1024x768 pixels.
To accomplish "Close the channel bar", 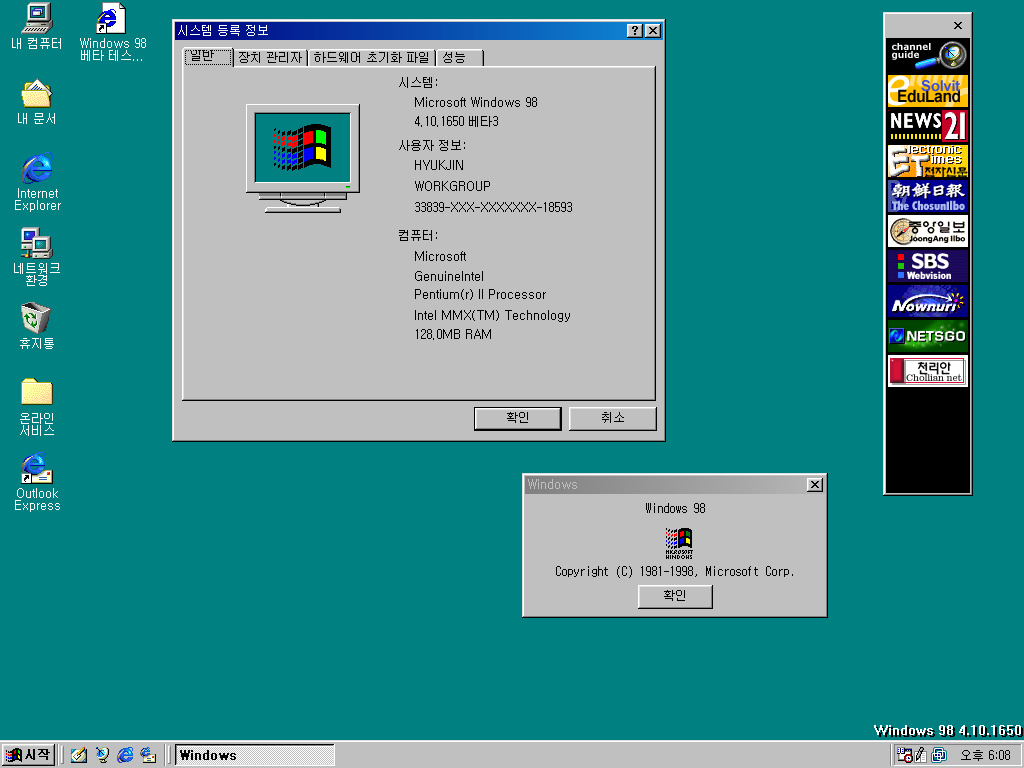I will coord(957,25).
